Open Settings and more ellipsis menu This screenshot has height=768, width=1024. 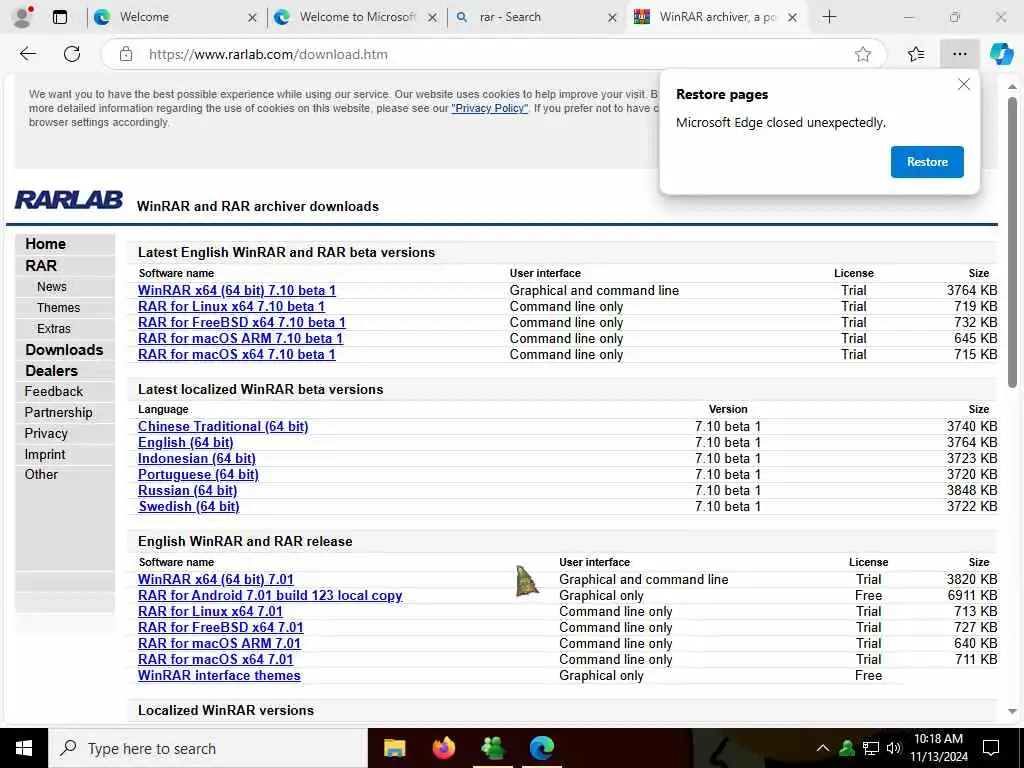click(x=959, y=54)
